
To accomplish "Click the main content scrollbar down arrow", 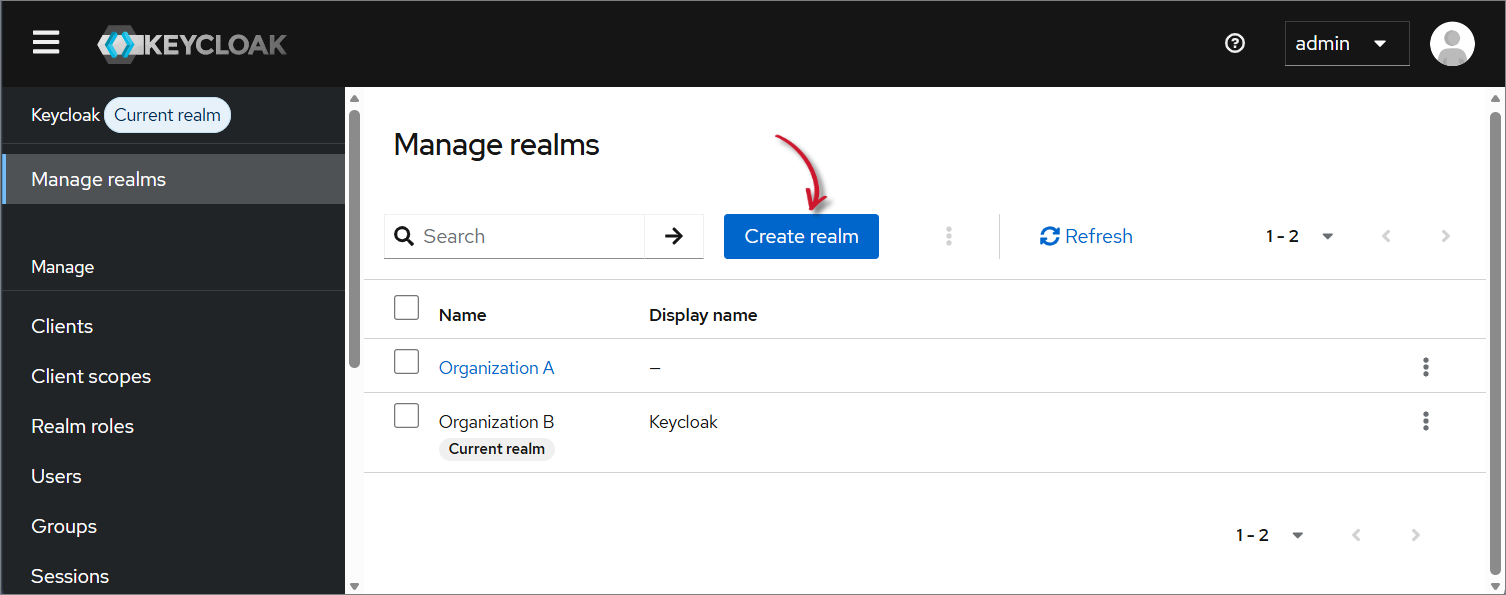I will pyautogui.click(x=1496, y=586).
